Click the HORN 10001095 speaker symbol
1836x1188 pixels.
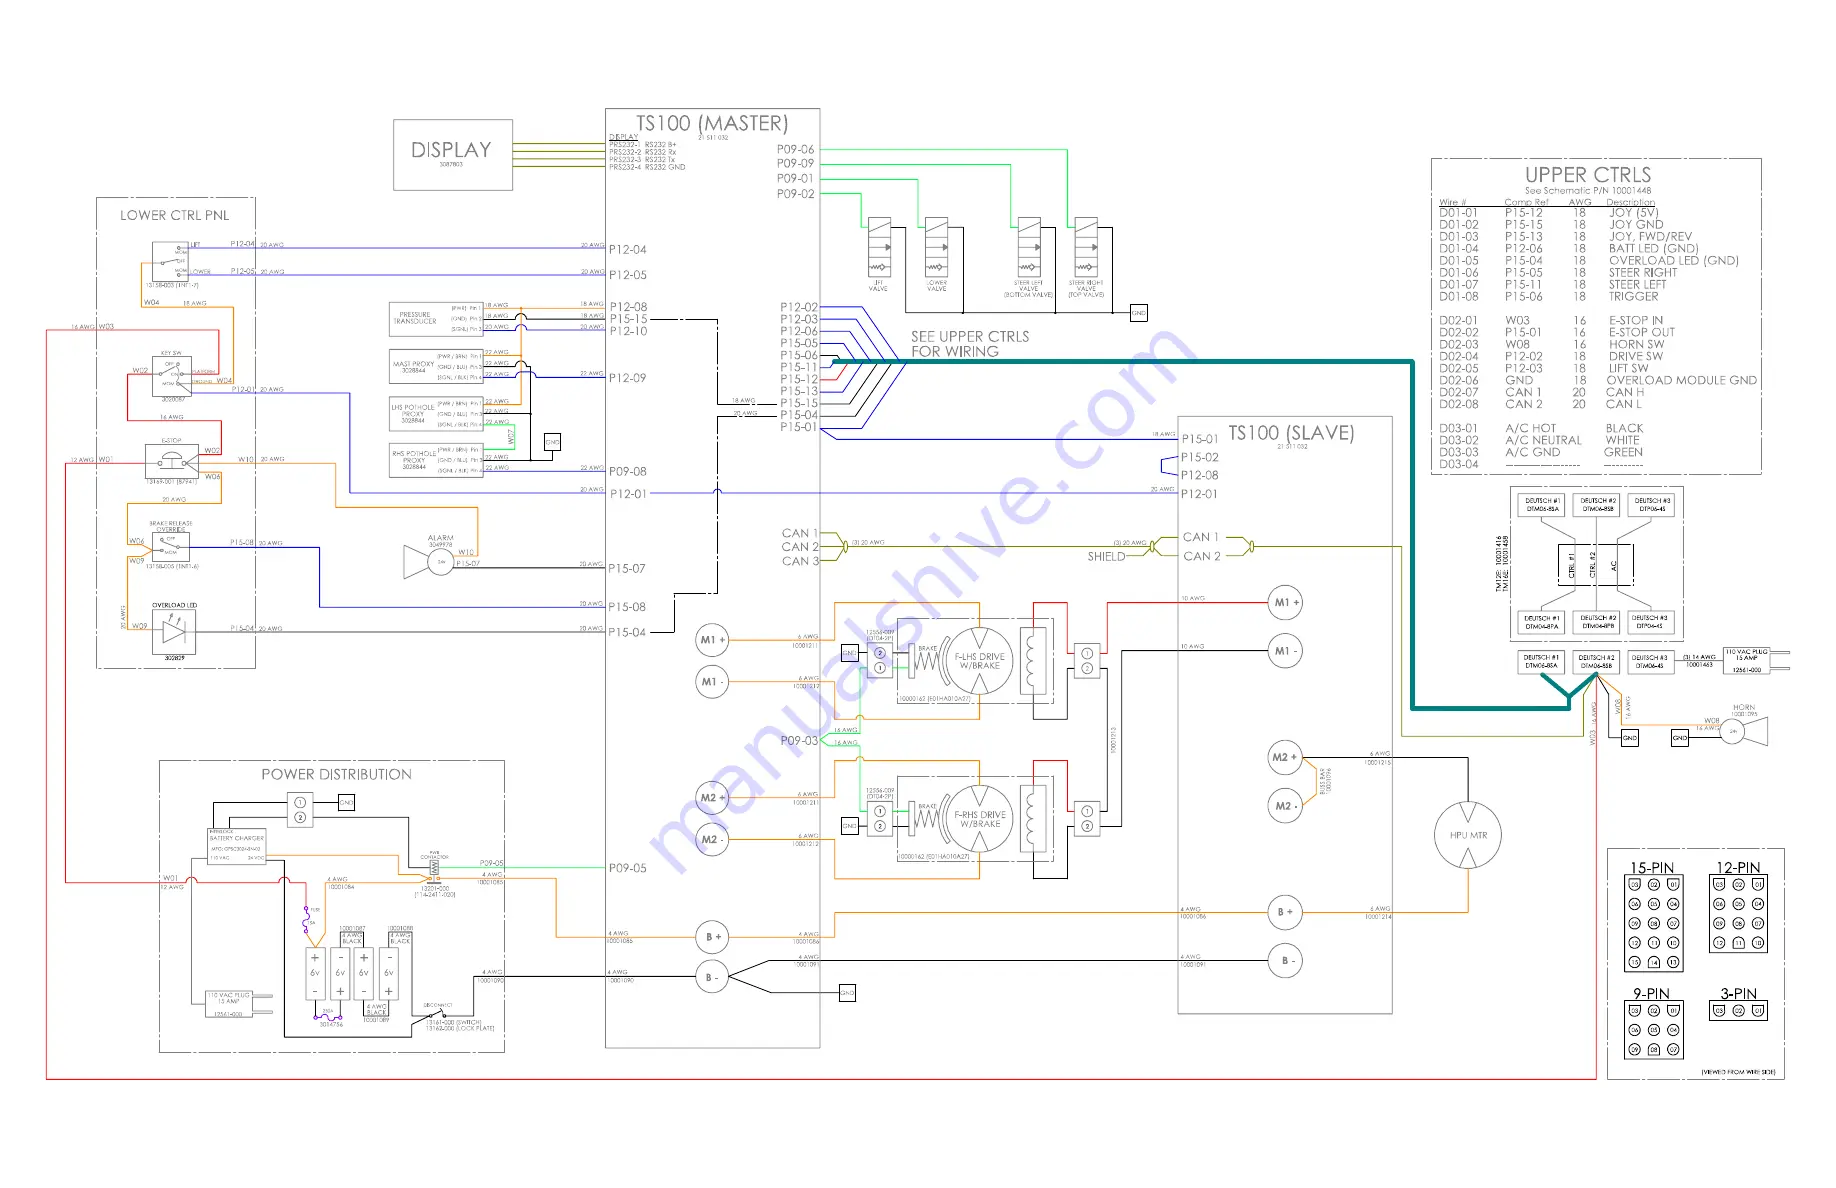pos(1744,733)
